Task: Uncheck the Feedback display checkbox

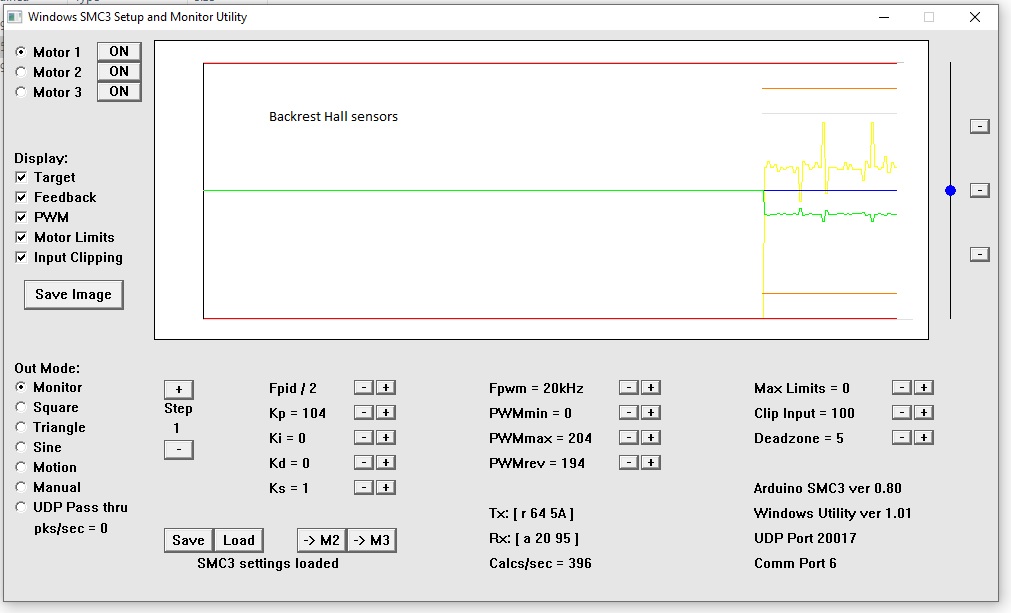Action: (22, 198)
